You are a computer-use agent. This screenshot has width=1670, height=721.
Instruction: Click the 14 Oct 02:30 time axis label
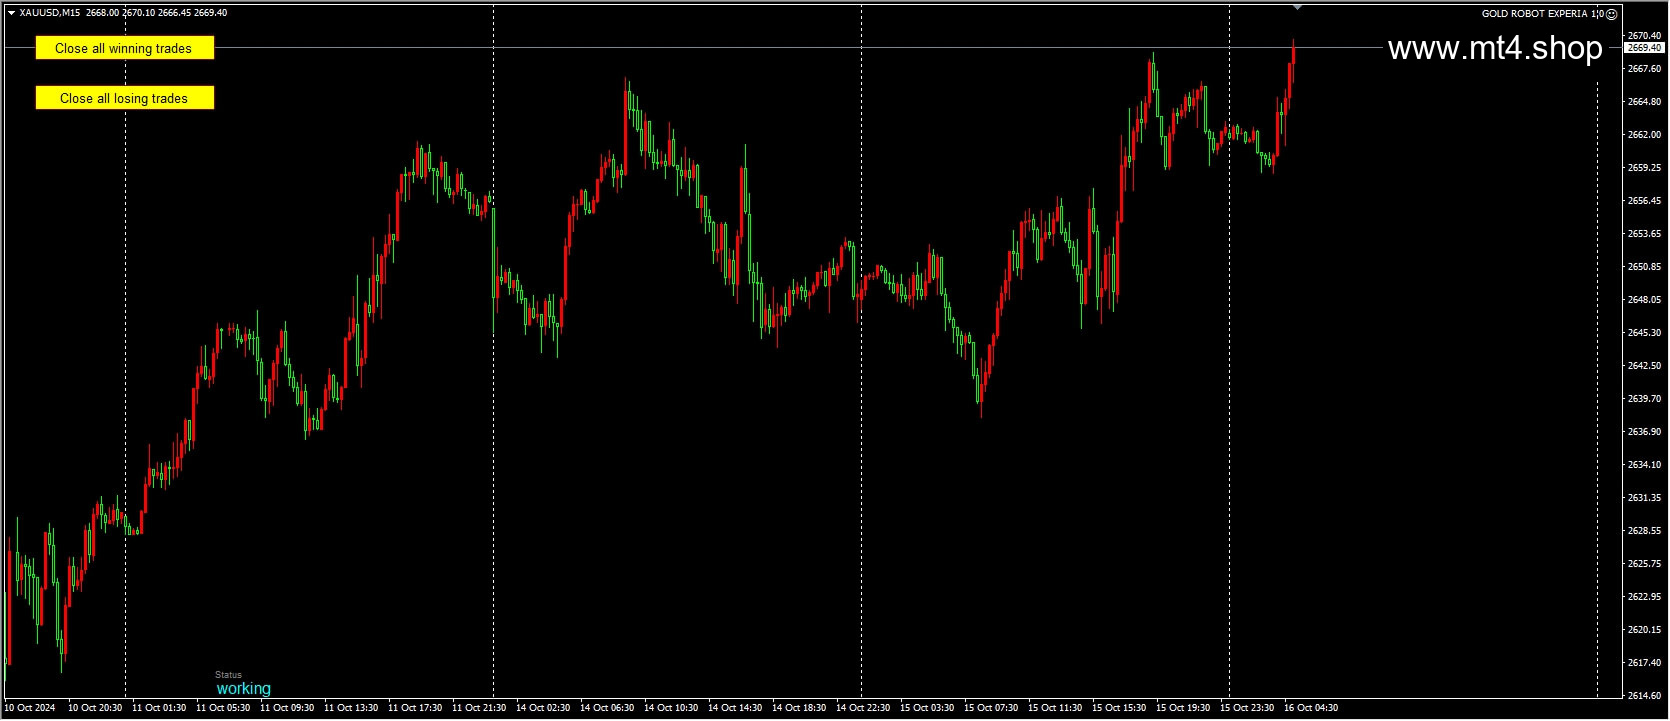[x=543, y=708]
